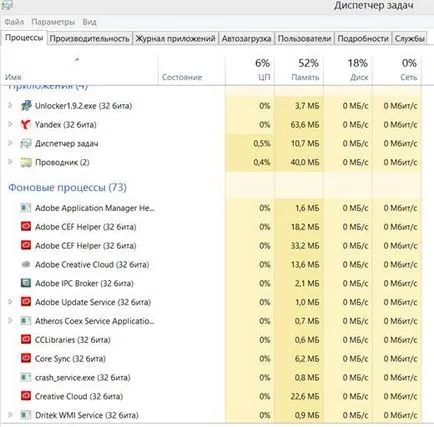The image size is (434, 427).
Task: Switch to the Производительность tab
Action: coord(89,39)
